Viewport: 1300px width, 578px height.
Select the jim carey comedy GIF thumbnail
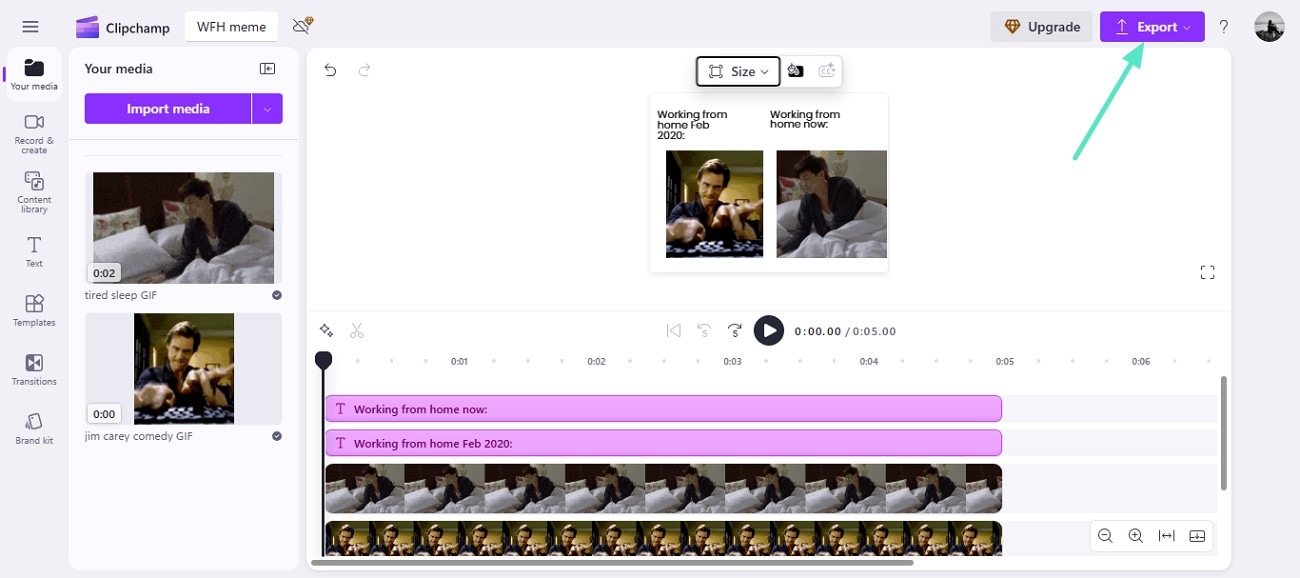(183, 369)
